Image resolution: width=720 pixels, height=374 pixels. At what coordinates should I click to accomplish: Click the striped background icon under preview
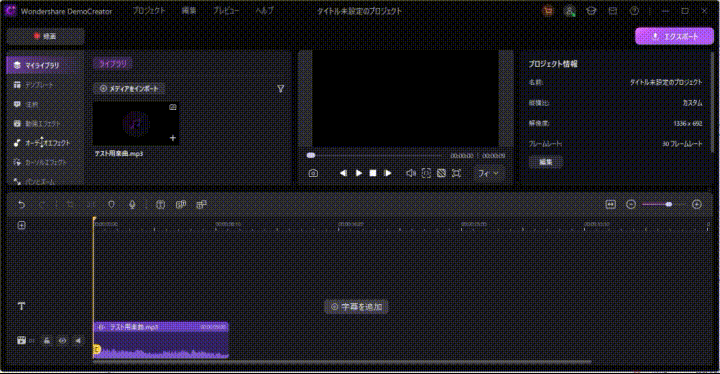point(441,173)
